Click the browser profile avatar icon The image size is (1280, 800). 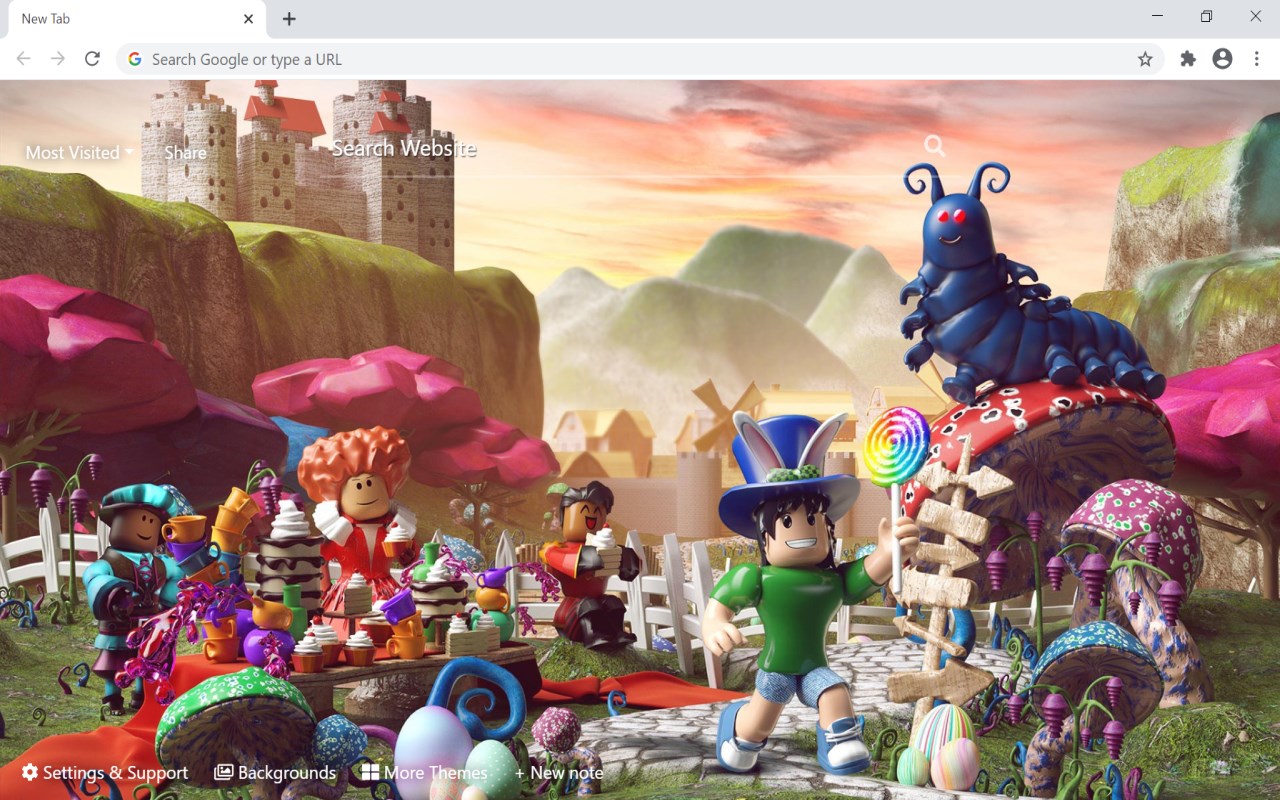point(1222,59)
